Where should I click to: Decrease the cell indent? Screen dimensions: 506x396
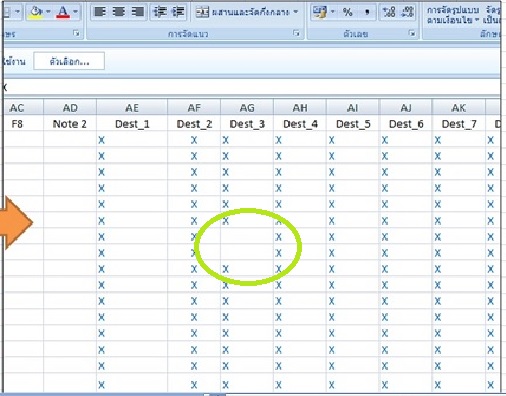click(160, 12)
